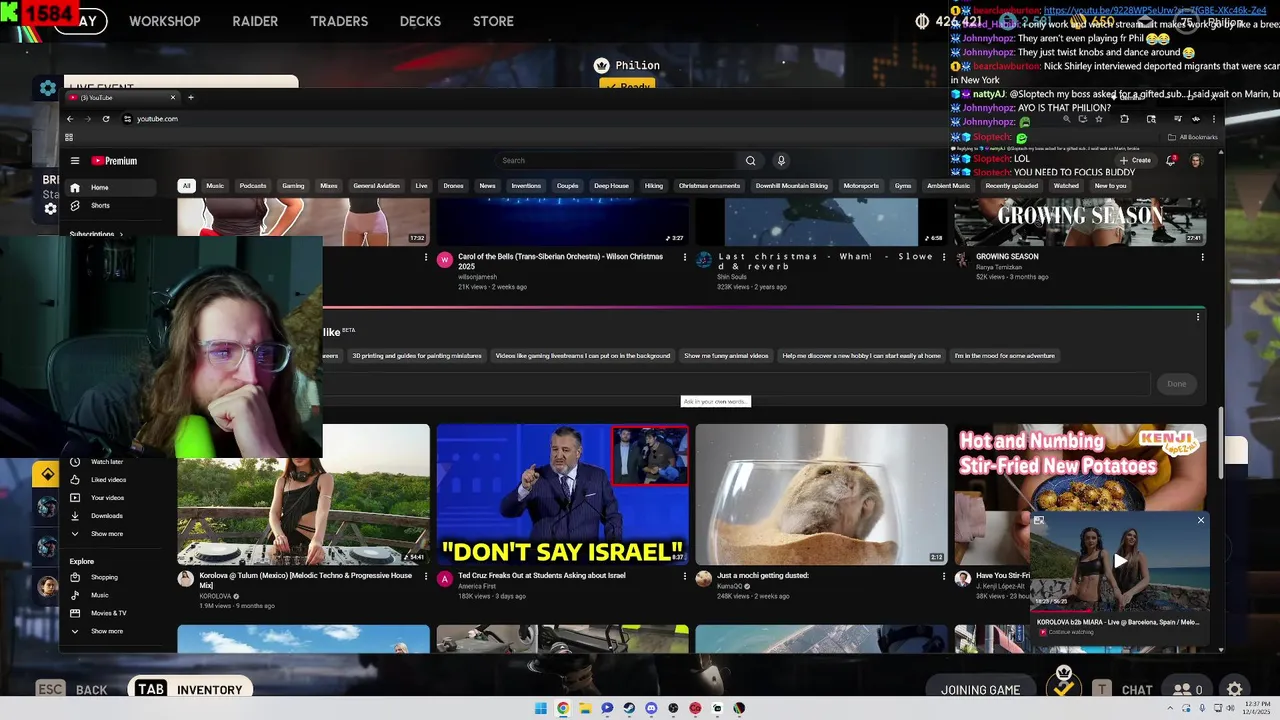
Task: Open the apps grid icon in bookmarks bar
Action: point(69,137)
